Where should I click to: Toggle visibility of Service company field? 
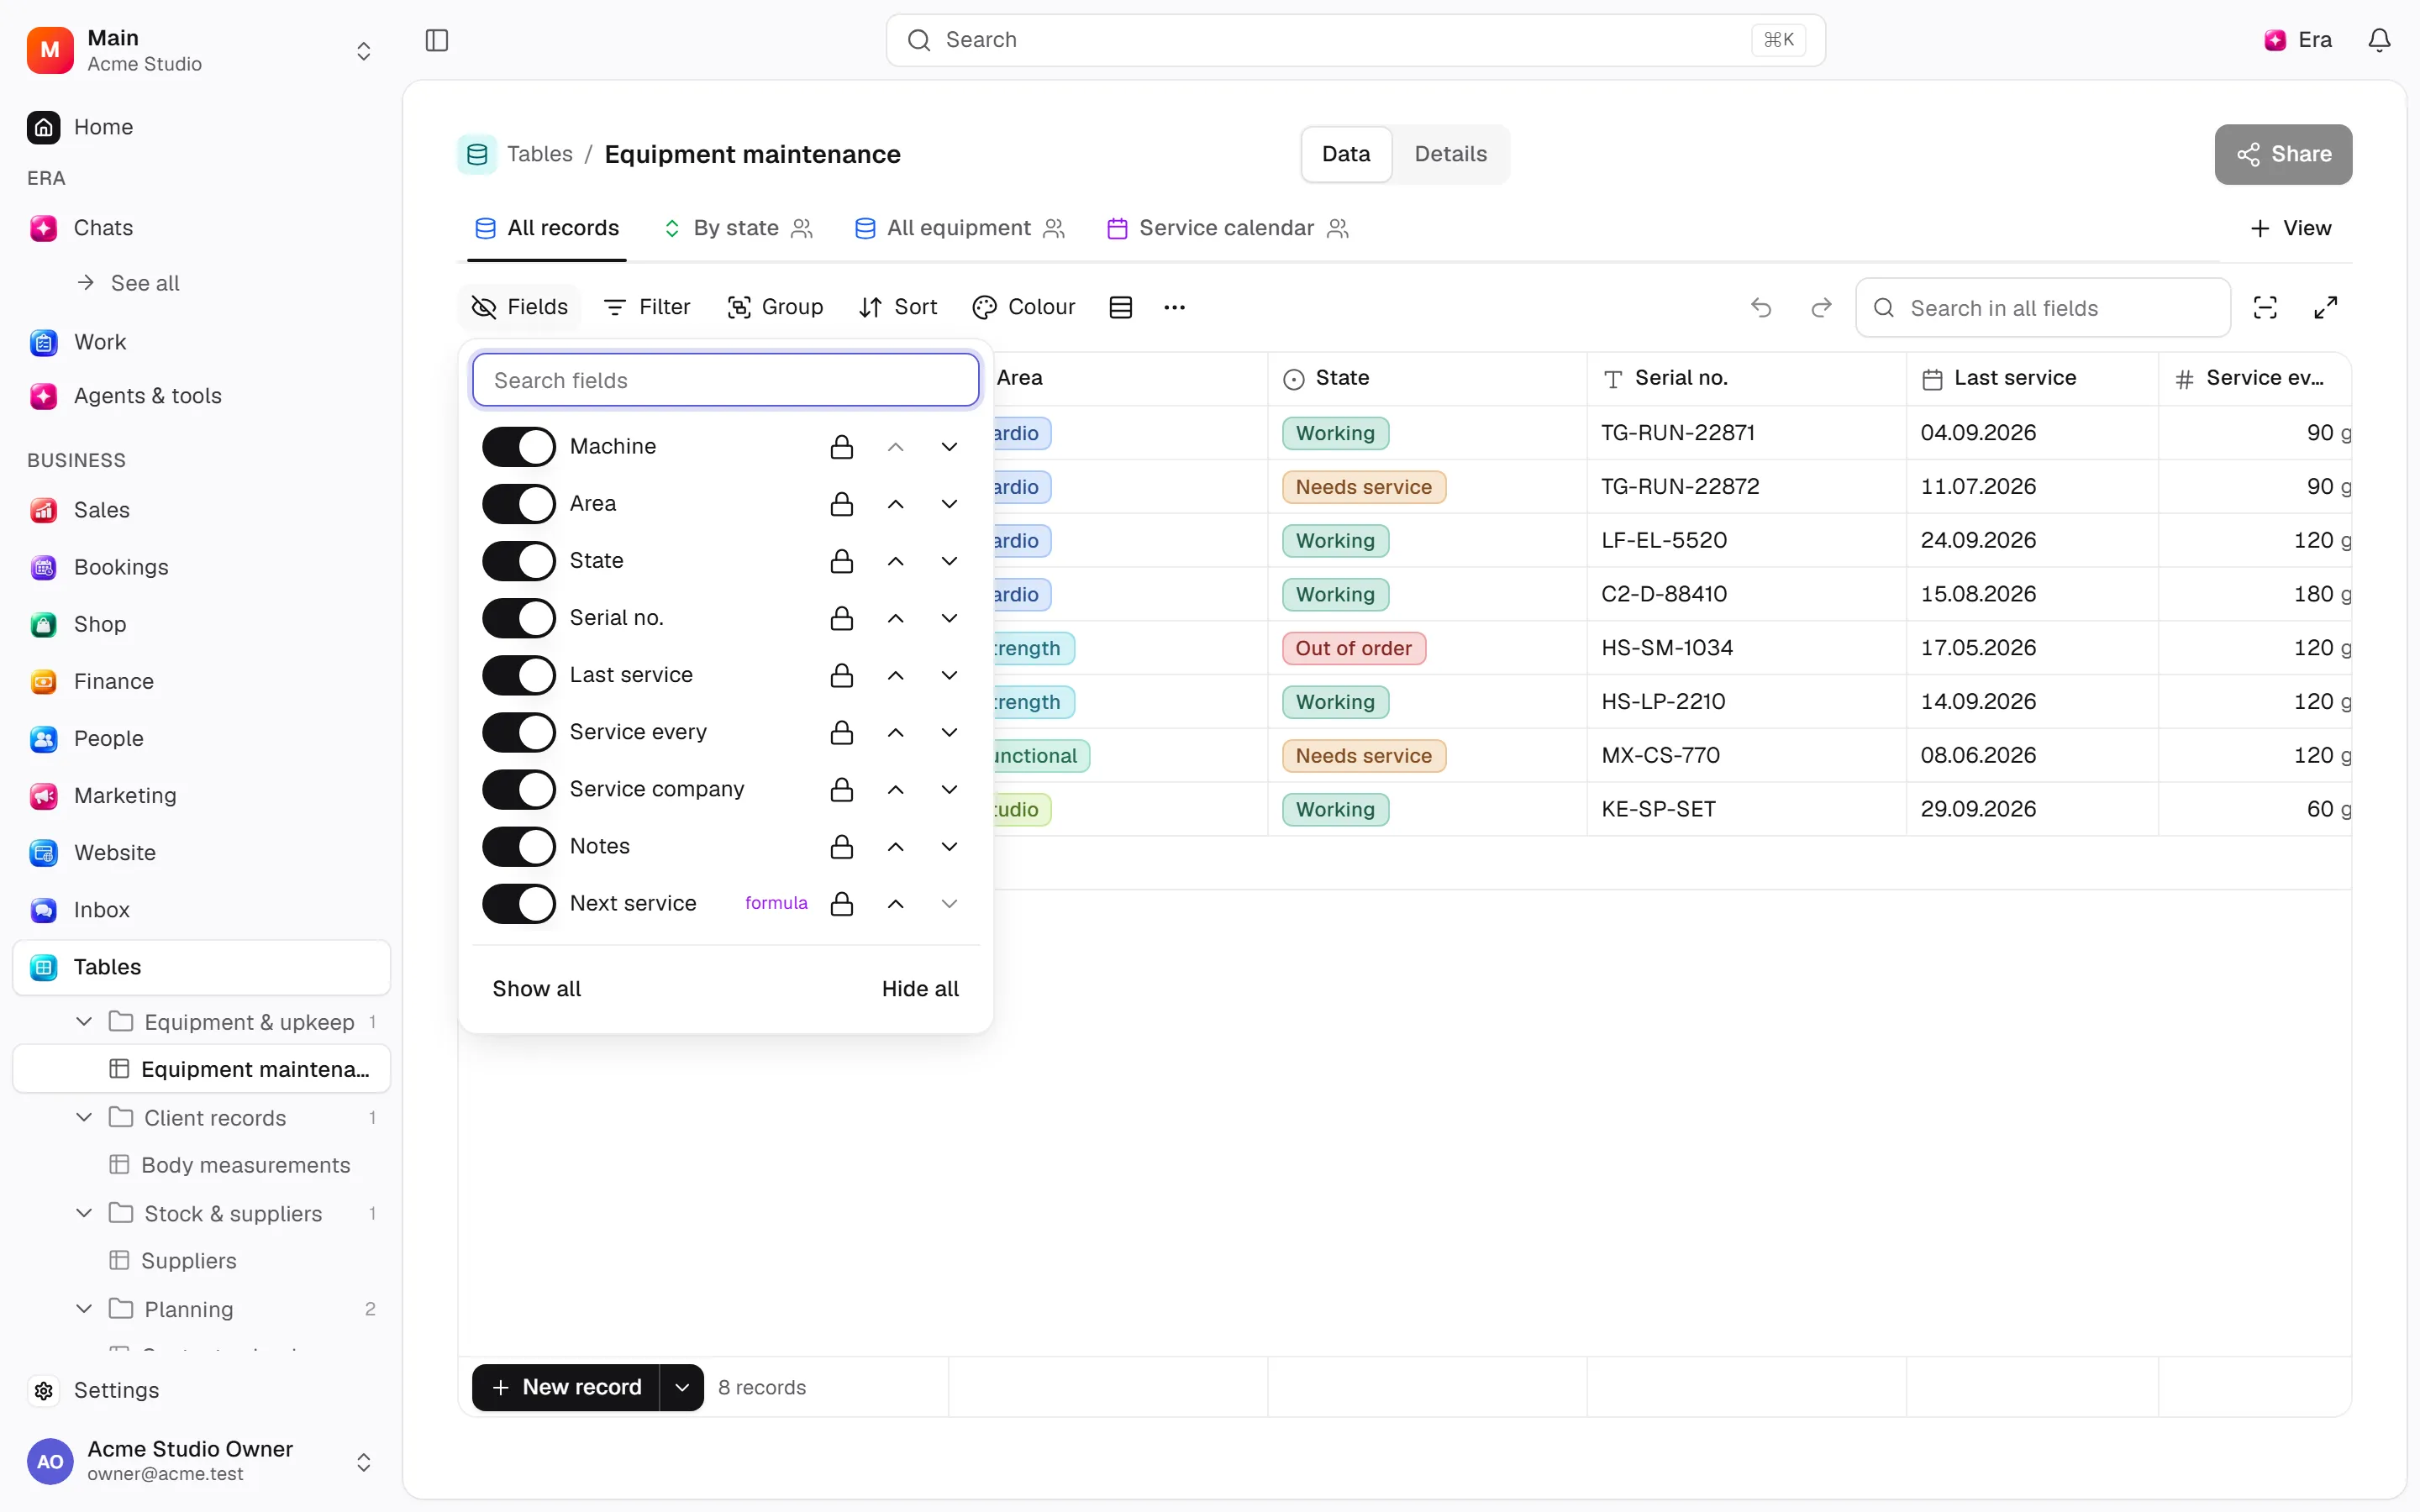518,789
